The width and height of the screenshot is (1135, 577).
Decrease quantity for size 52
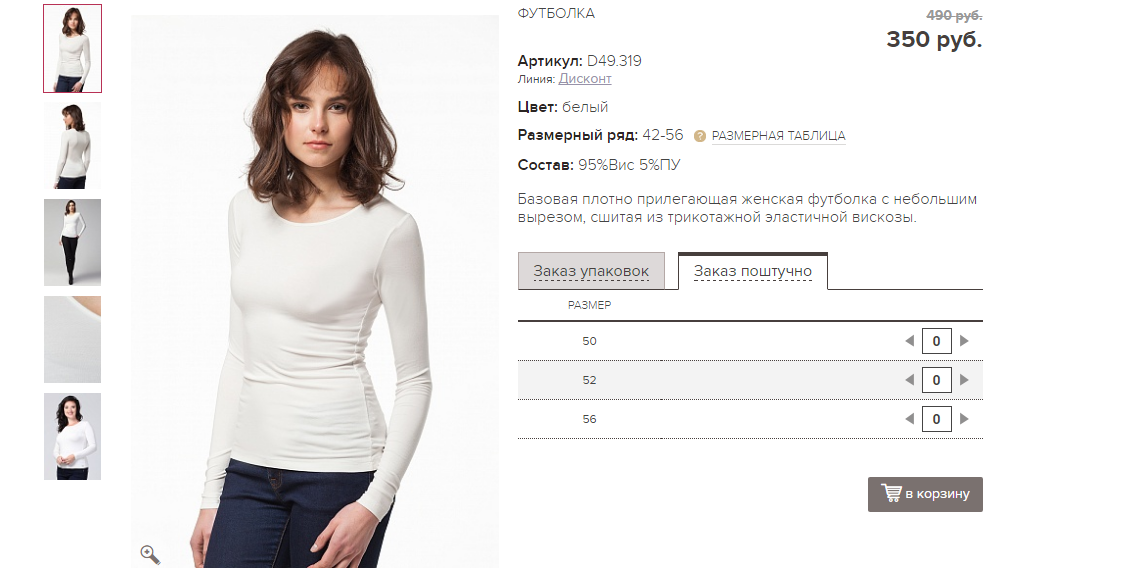tap(910, 379)
